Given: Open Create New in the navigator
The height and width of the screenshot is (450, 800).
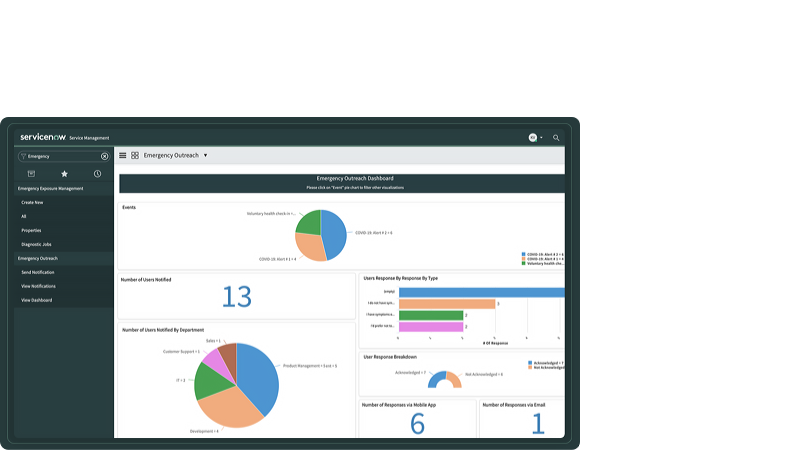Looking at the screenshot, I should coord(32,203).
